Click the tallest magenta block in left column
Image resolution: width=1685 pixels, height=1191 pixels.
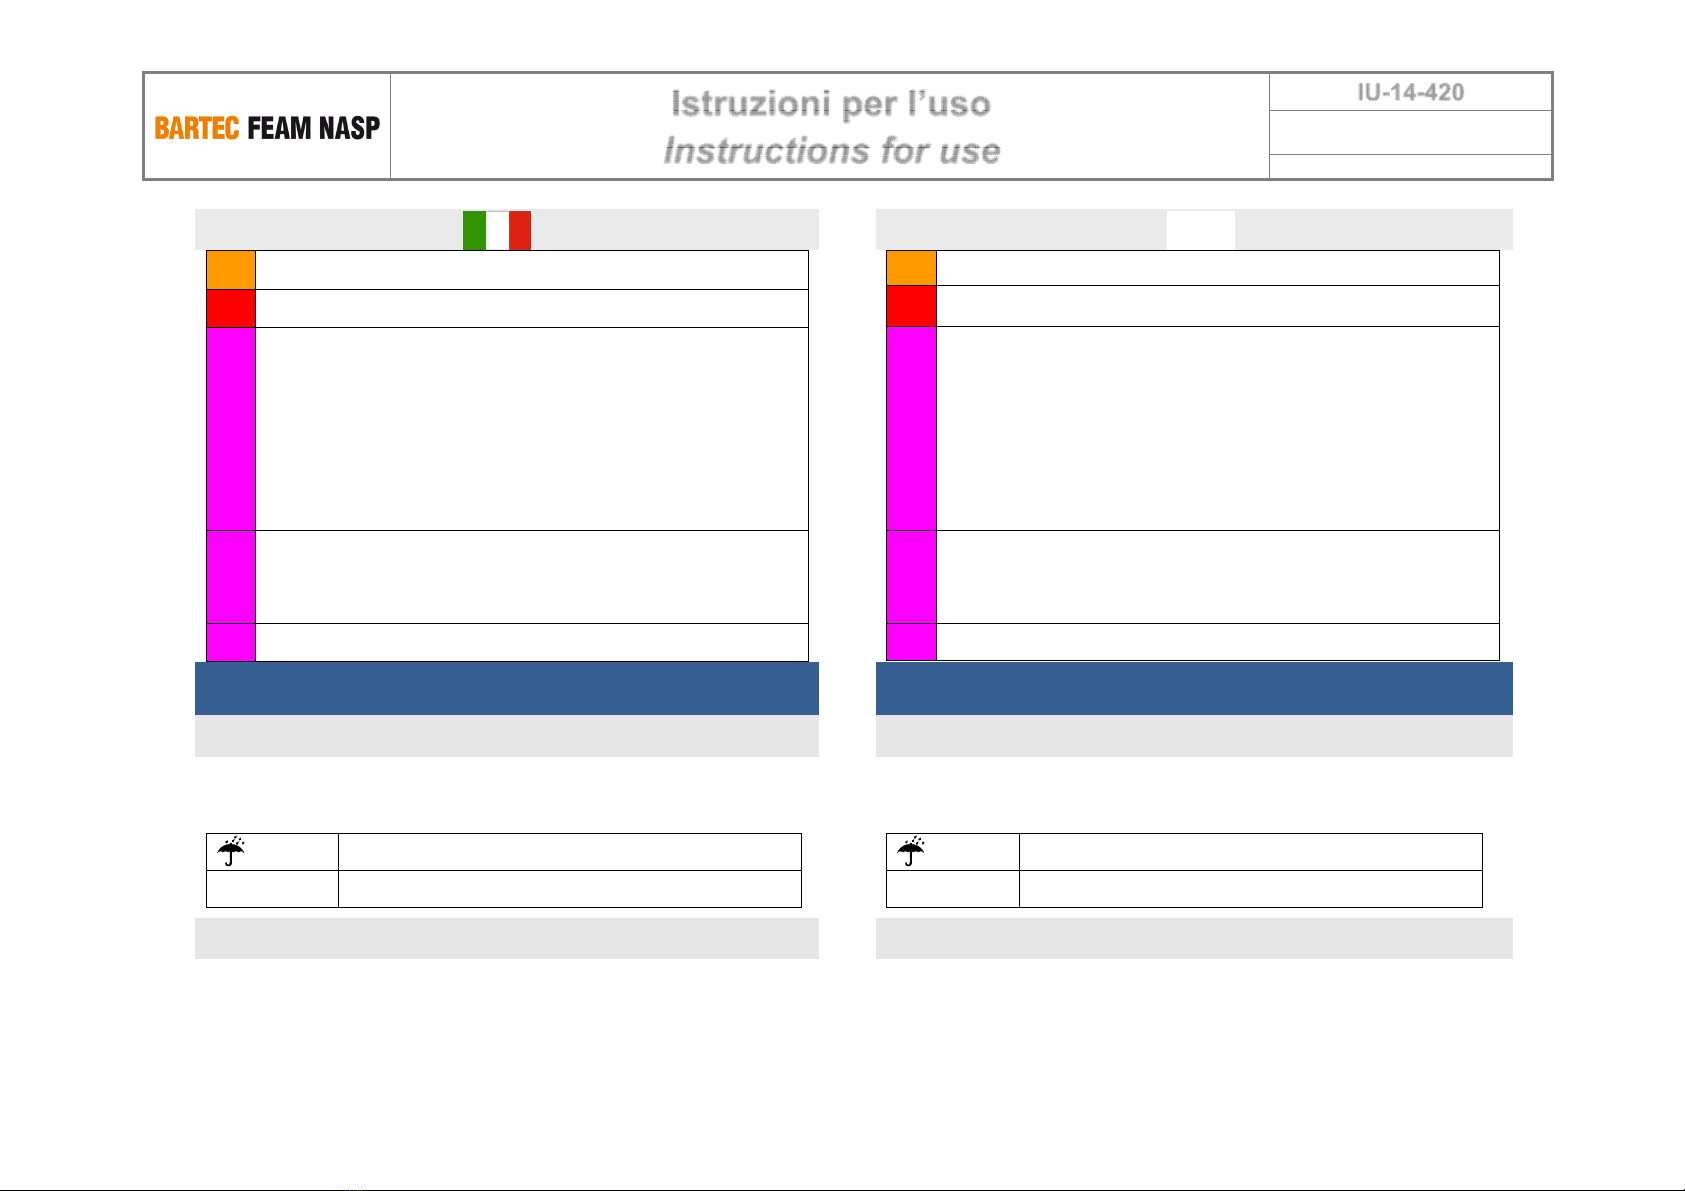tap(231, 428)
